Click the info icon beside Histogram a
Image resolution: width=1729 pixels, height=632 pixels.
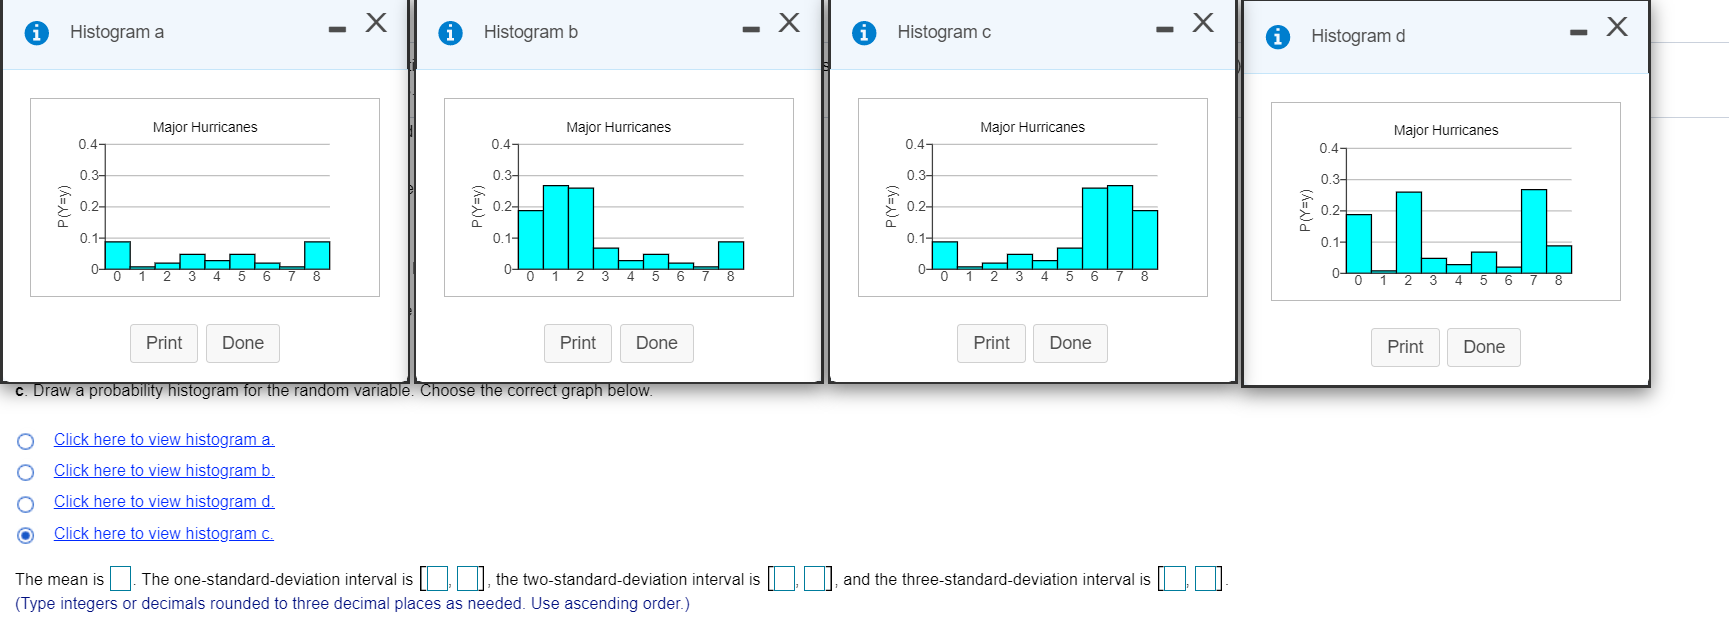[37, 33]
